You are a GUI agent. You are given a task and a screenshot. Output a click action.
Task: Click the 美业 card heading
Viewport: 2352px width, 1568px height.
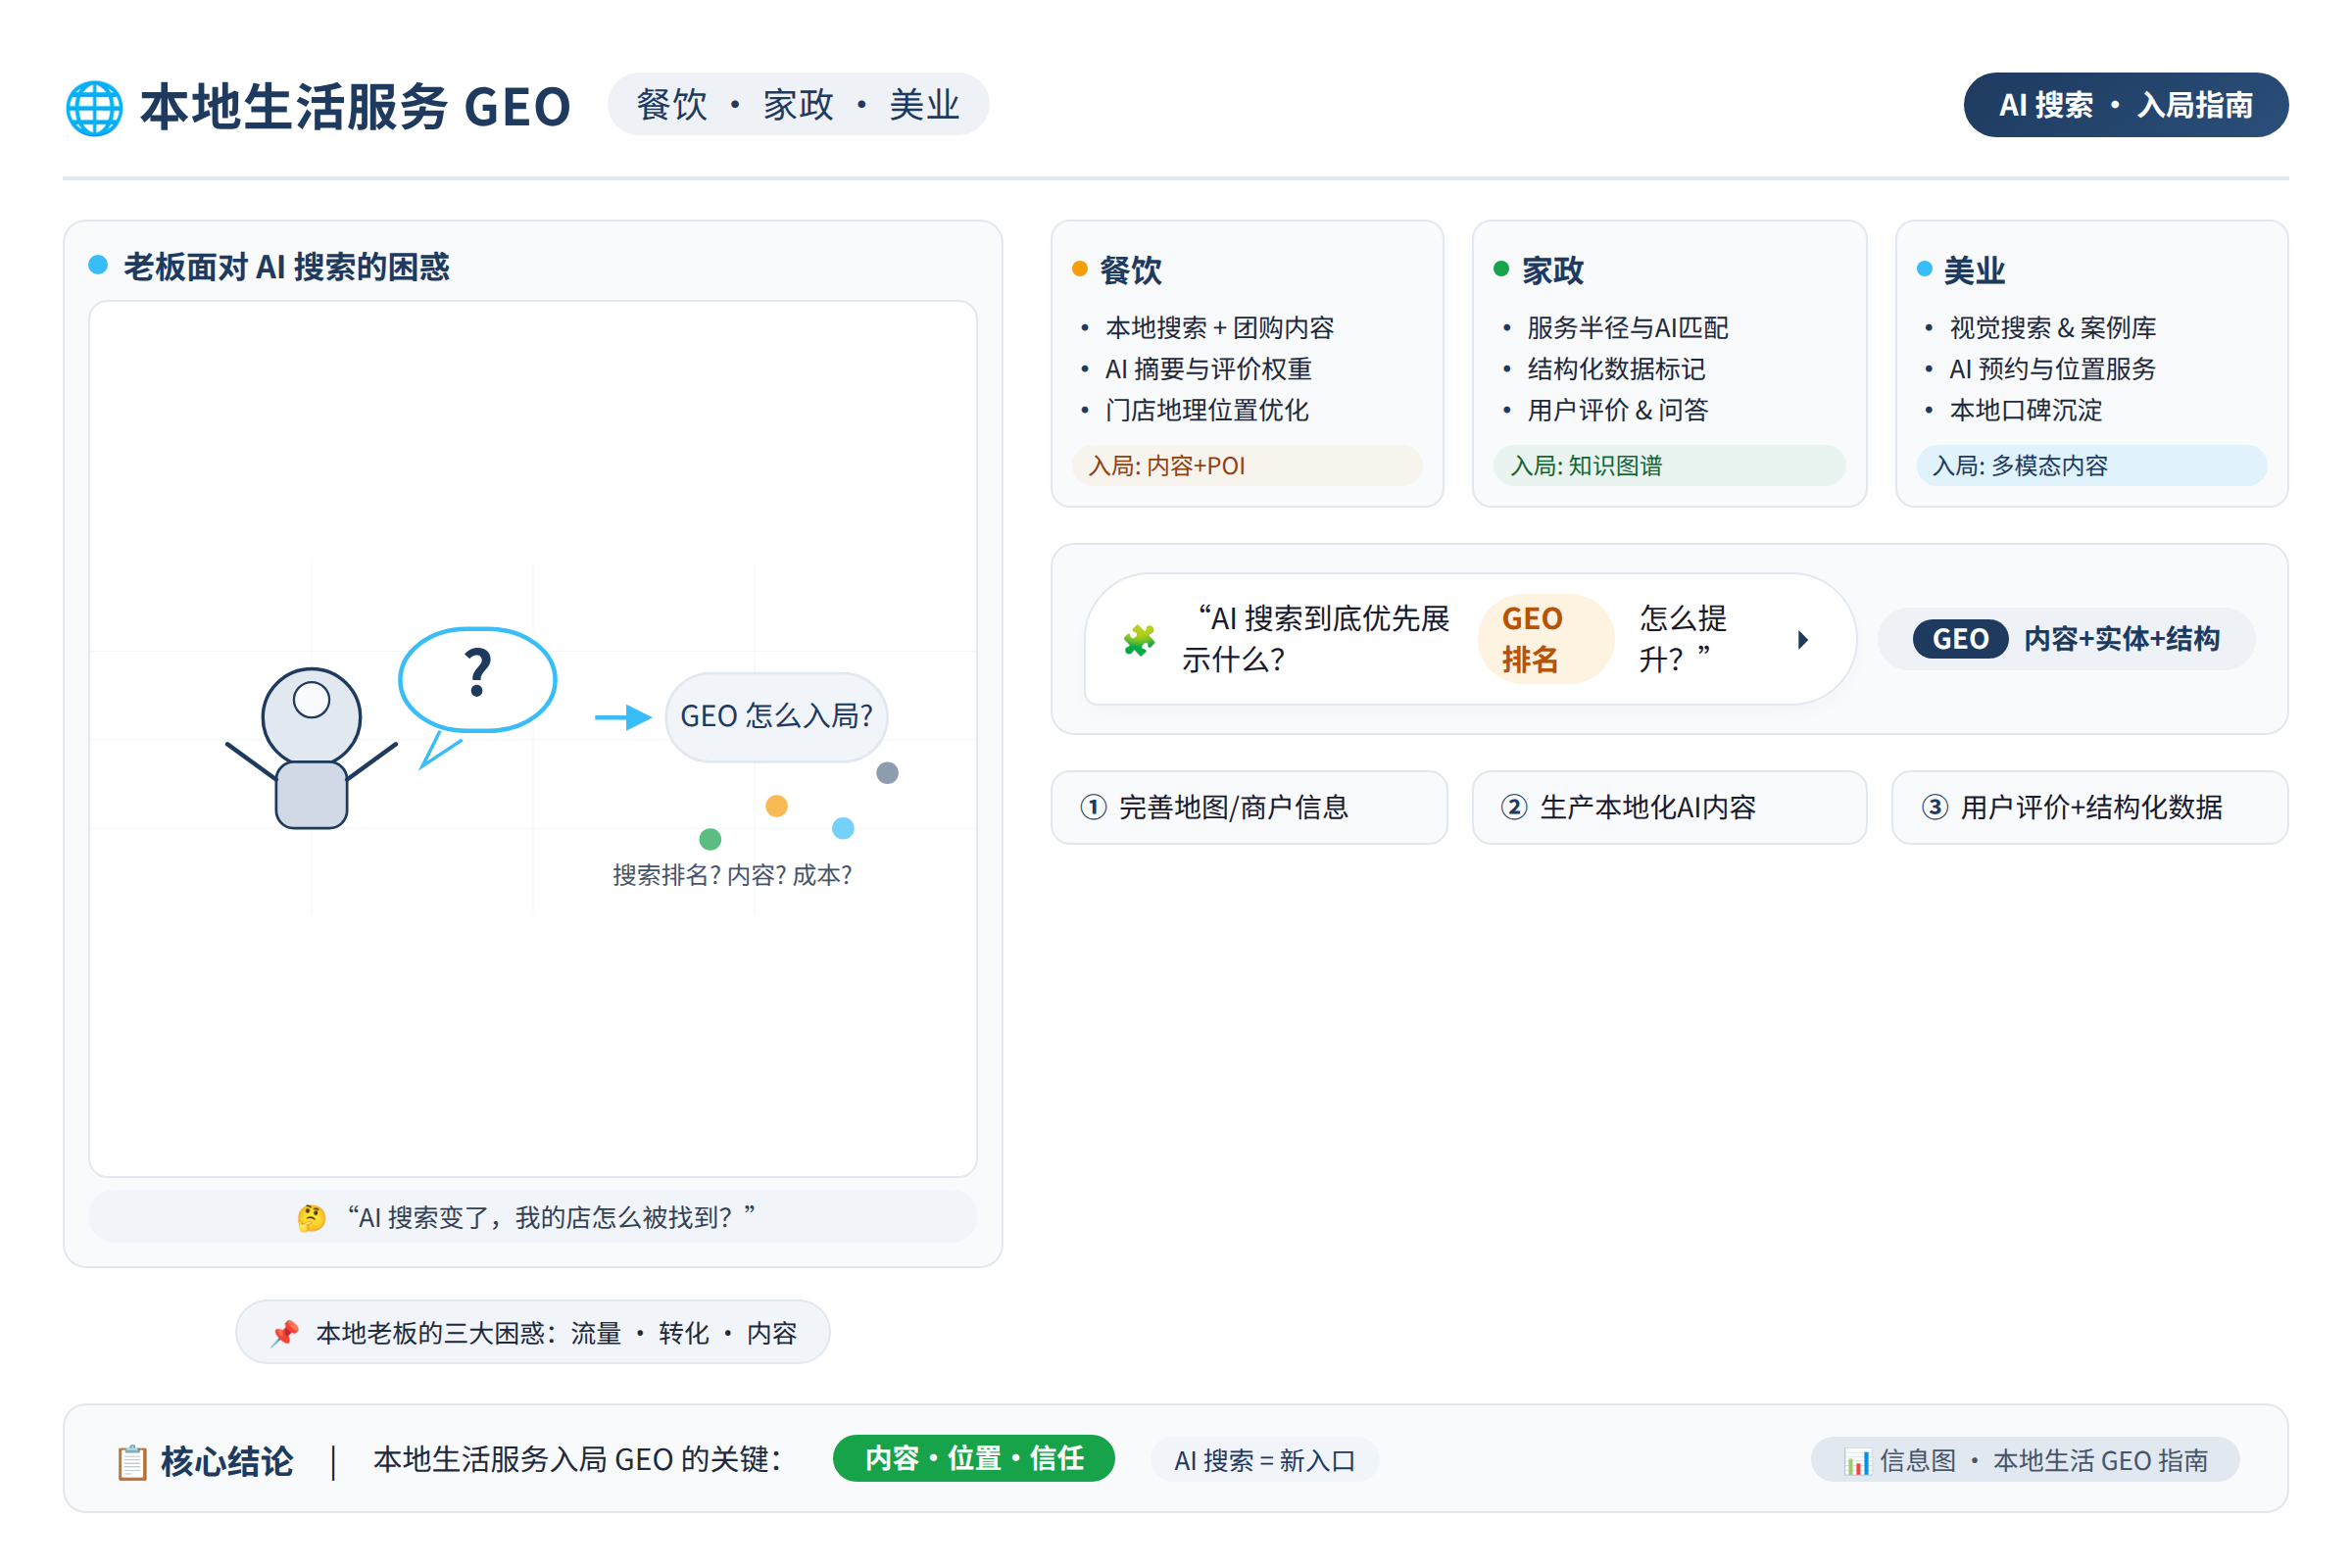point(1975,270)
